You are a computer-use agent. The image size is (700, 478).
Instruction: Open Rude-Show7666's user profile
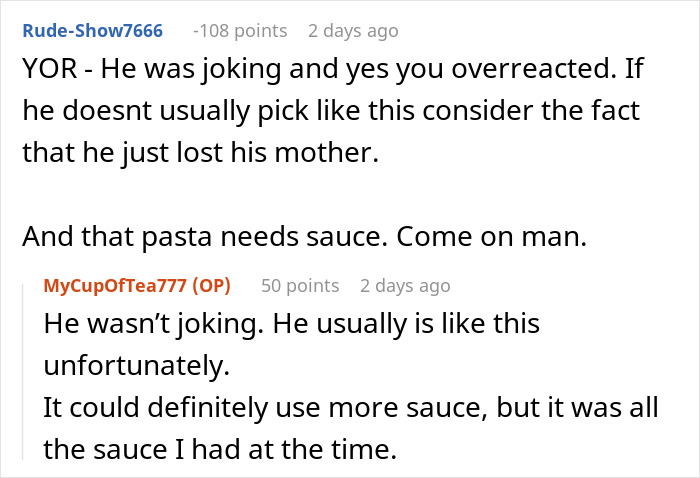click(x=92, y=30)
